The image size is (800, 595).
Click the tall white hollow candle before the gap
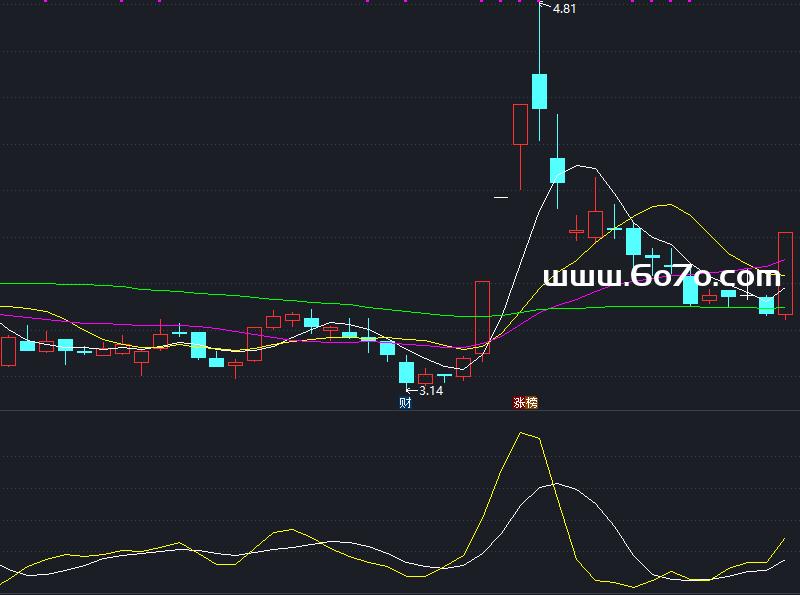coord(482,313)
